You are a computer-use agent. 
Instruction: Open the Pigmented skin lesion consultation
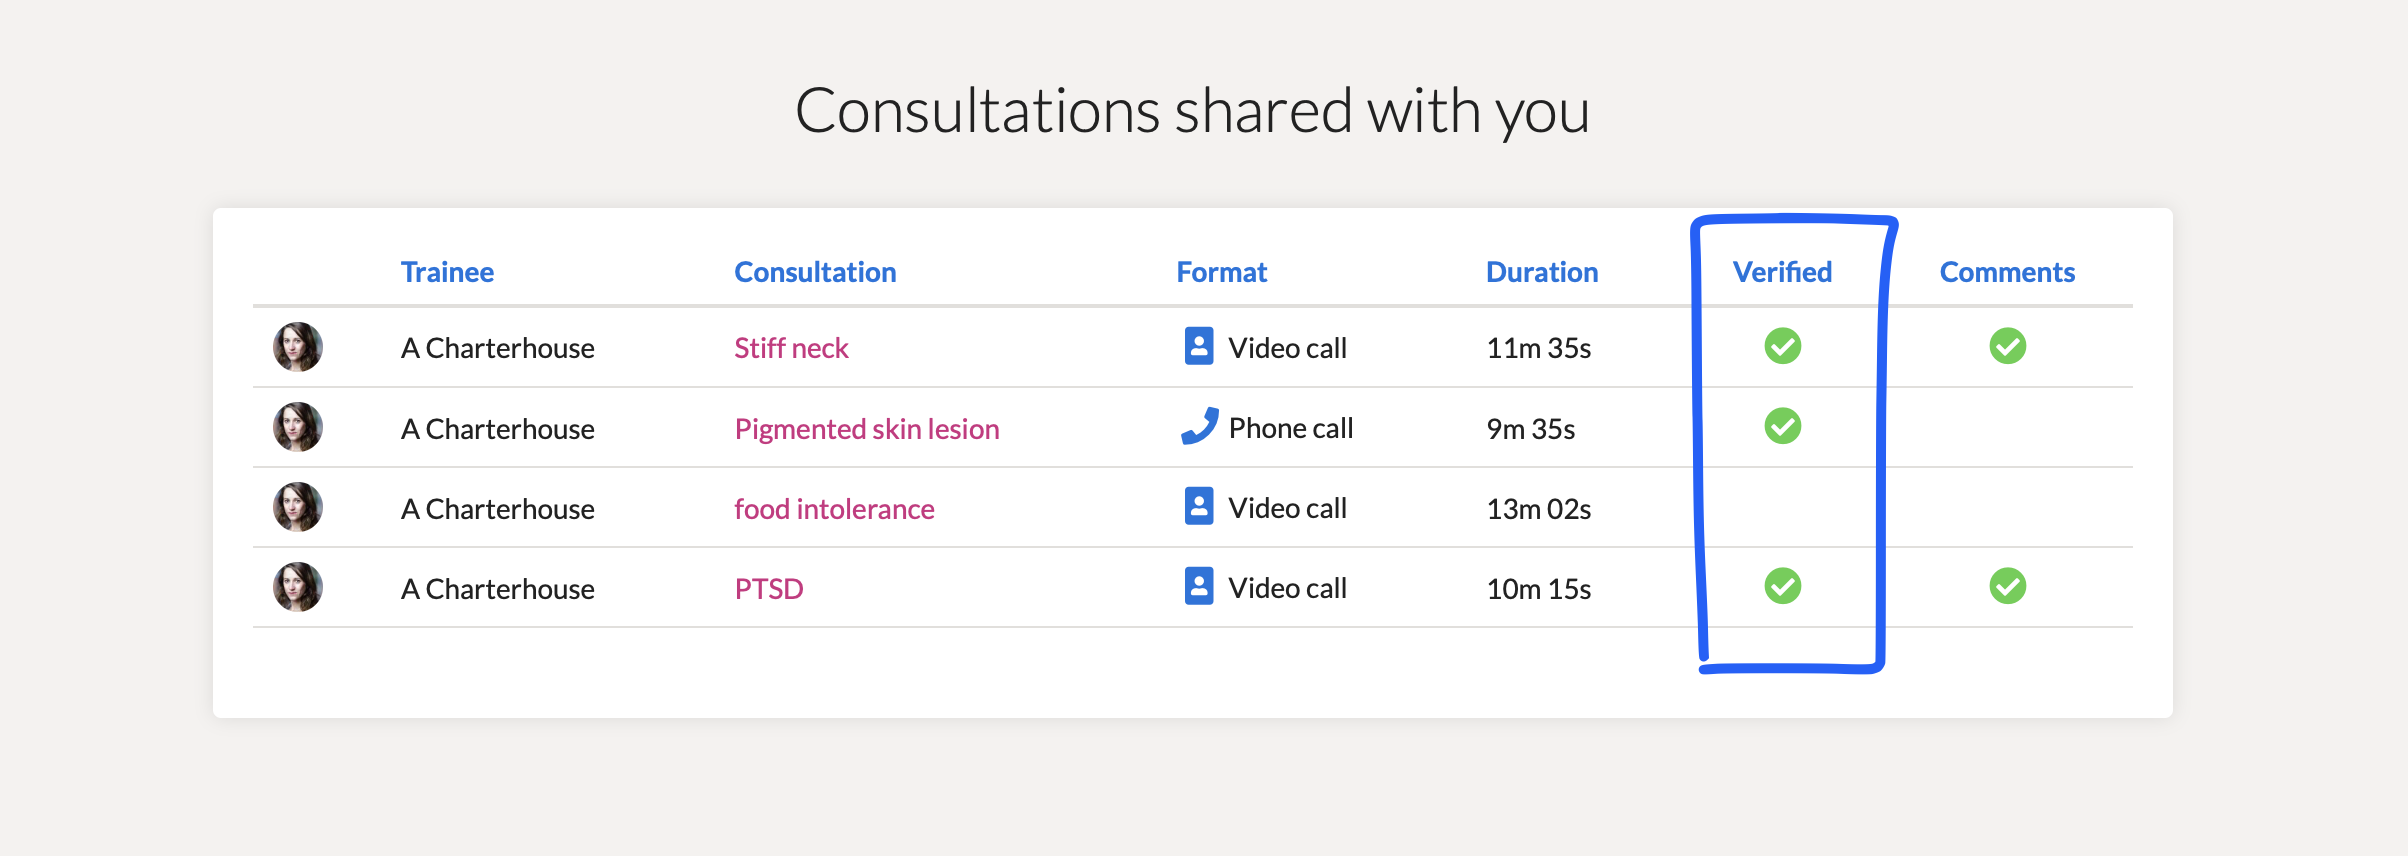(x=867, y=429)
